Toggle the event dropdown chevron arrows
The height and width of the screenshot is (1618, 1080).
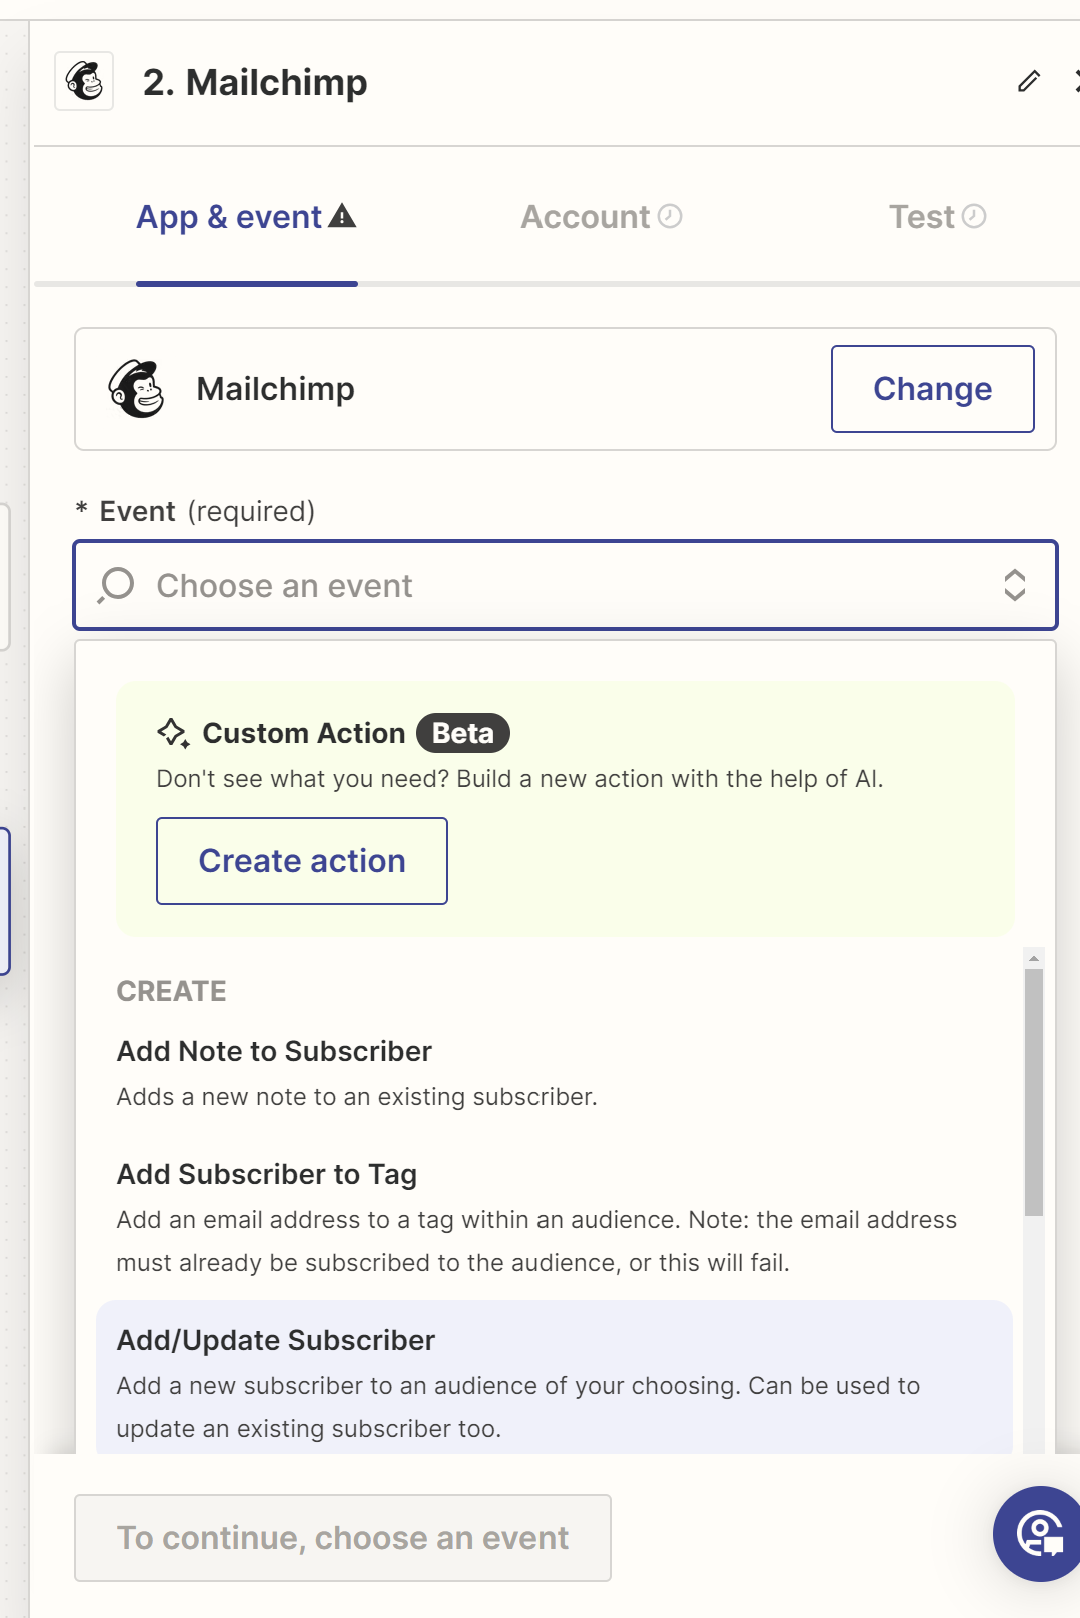point(1015,585)
